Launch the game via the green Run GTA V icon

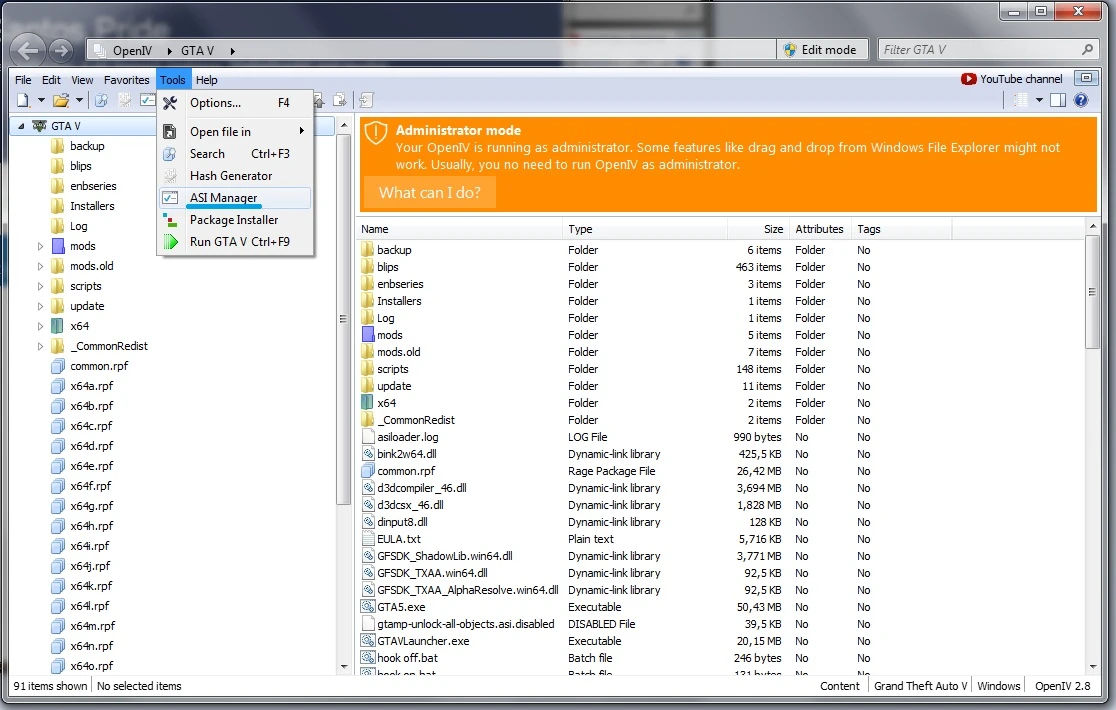pyautogui.click(x=172, y=241)
